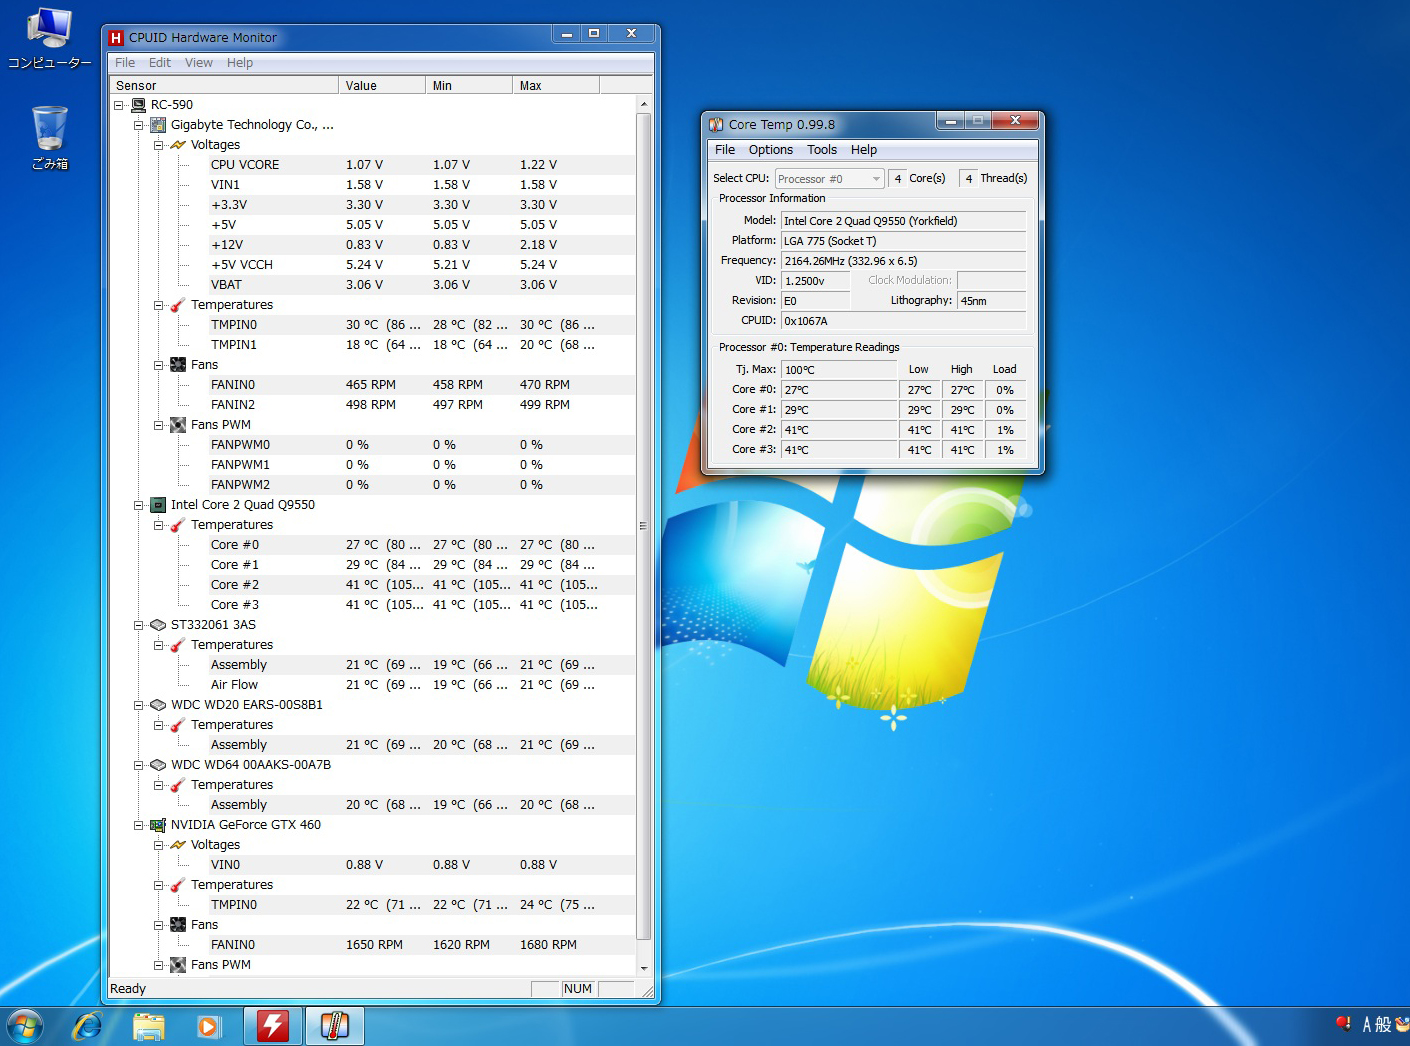Switch to Core Temp taskbar button
This screenshot has width=1410, height=1046.
(334, 1026)
